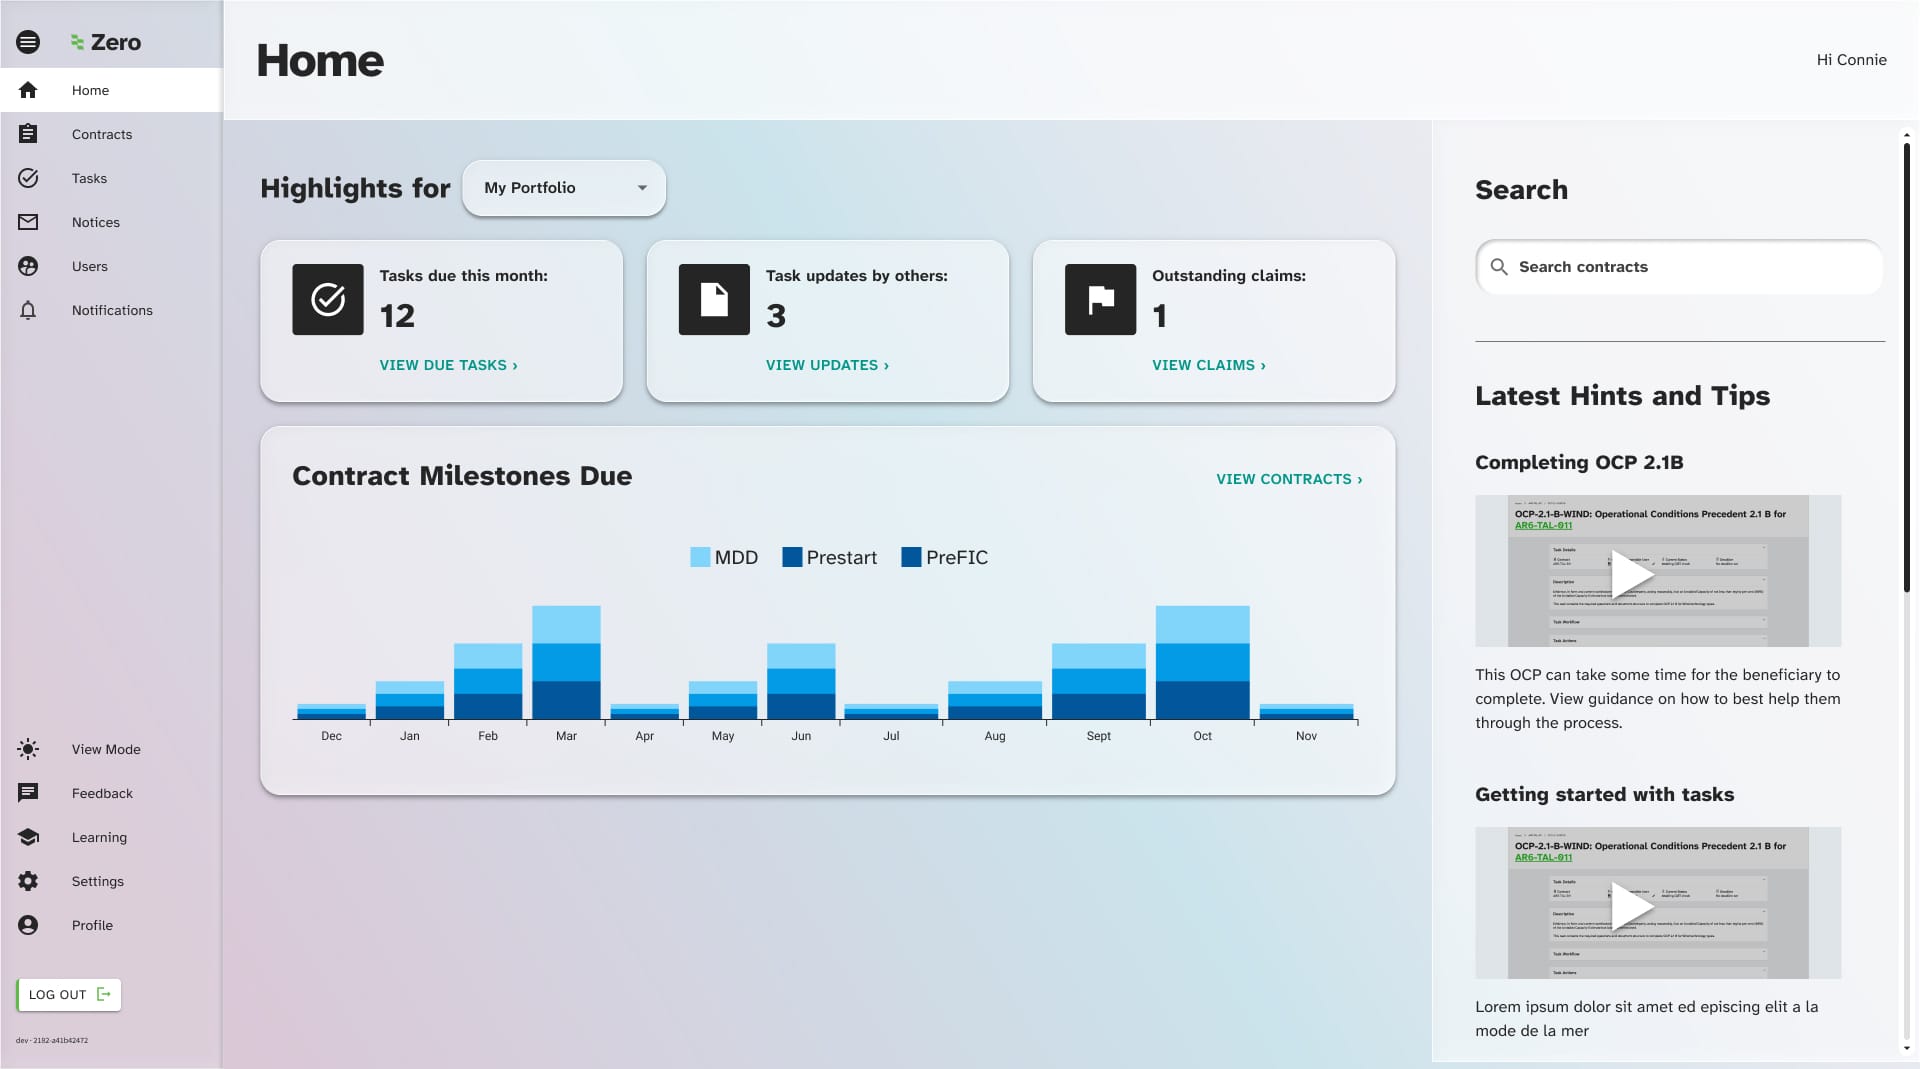Toggle PreFIC series swatch in the legend
The image size is (1920, 1069).
[911, 557]
